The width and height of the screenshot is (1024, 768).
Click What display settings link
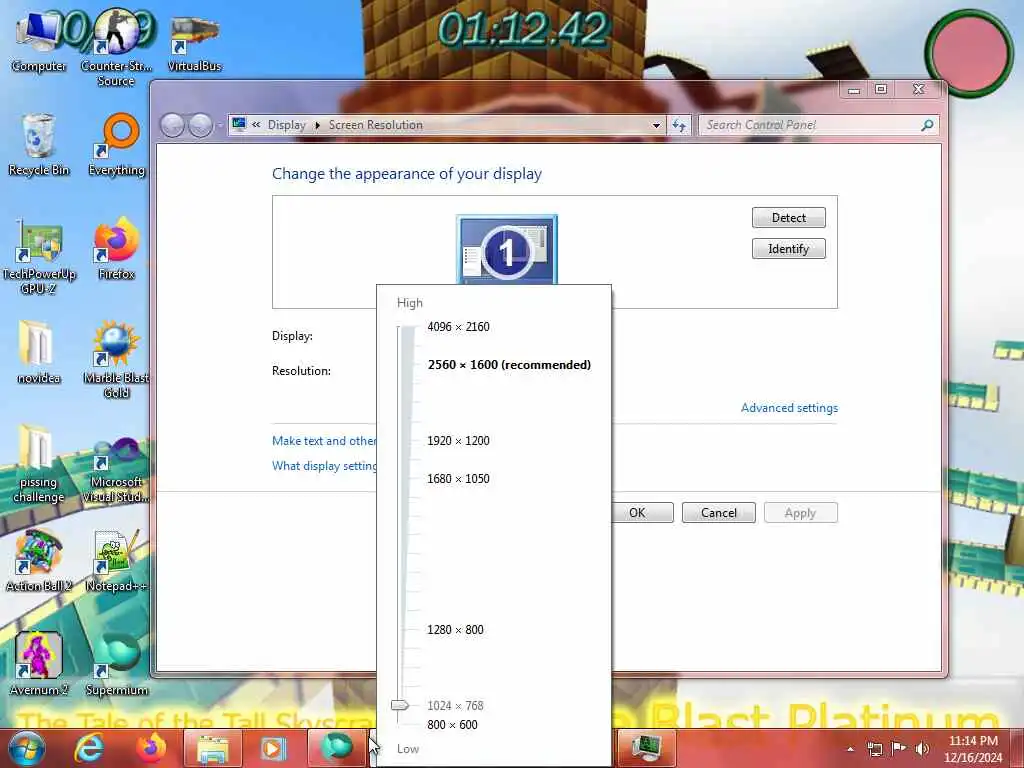(324, 466)
